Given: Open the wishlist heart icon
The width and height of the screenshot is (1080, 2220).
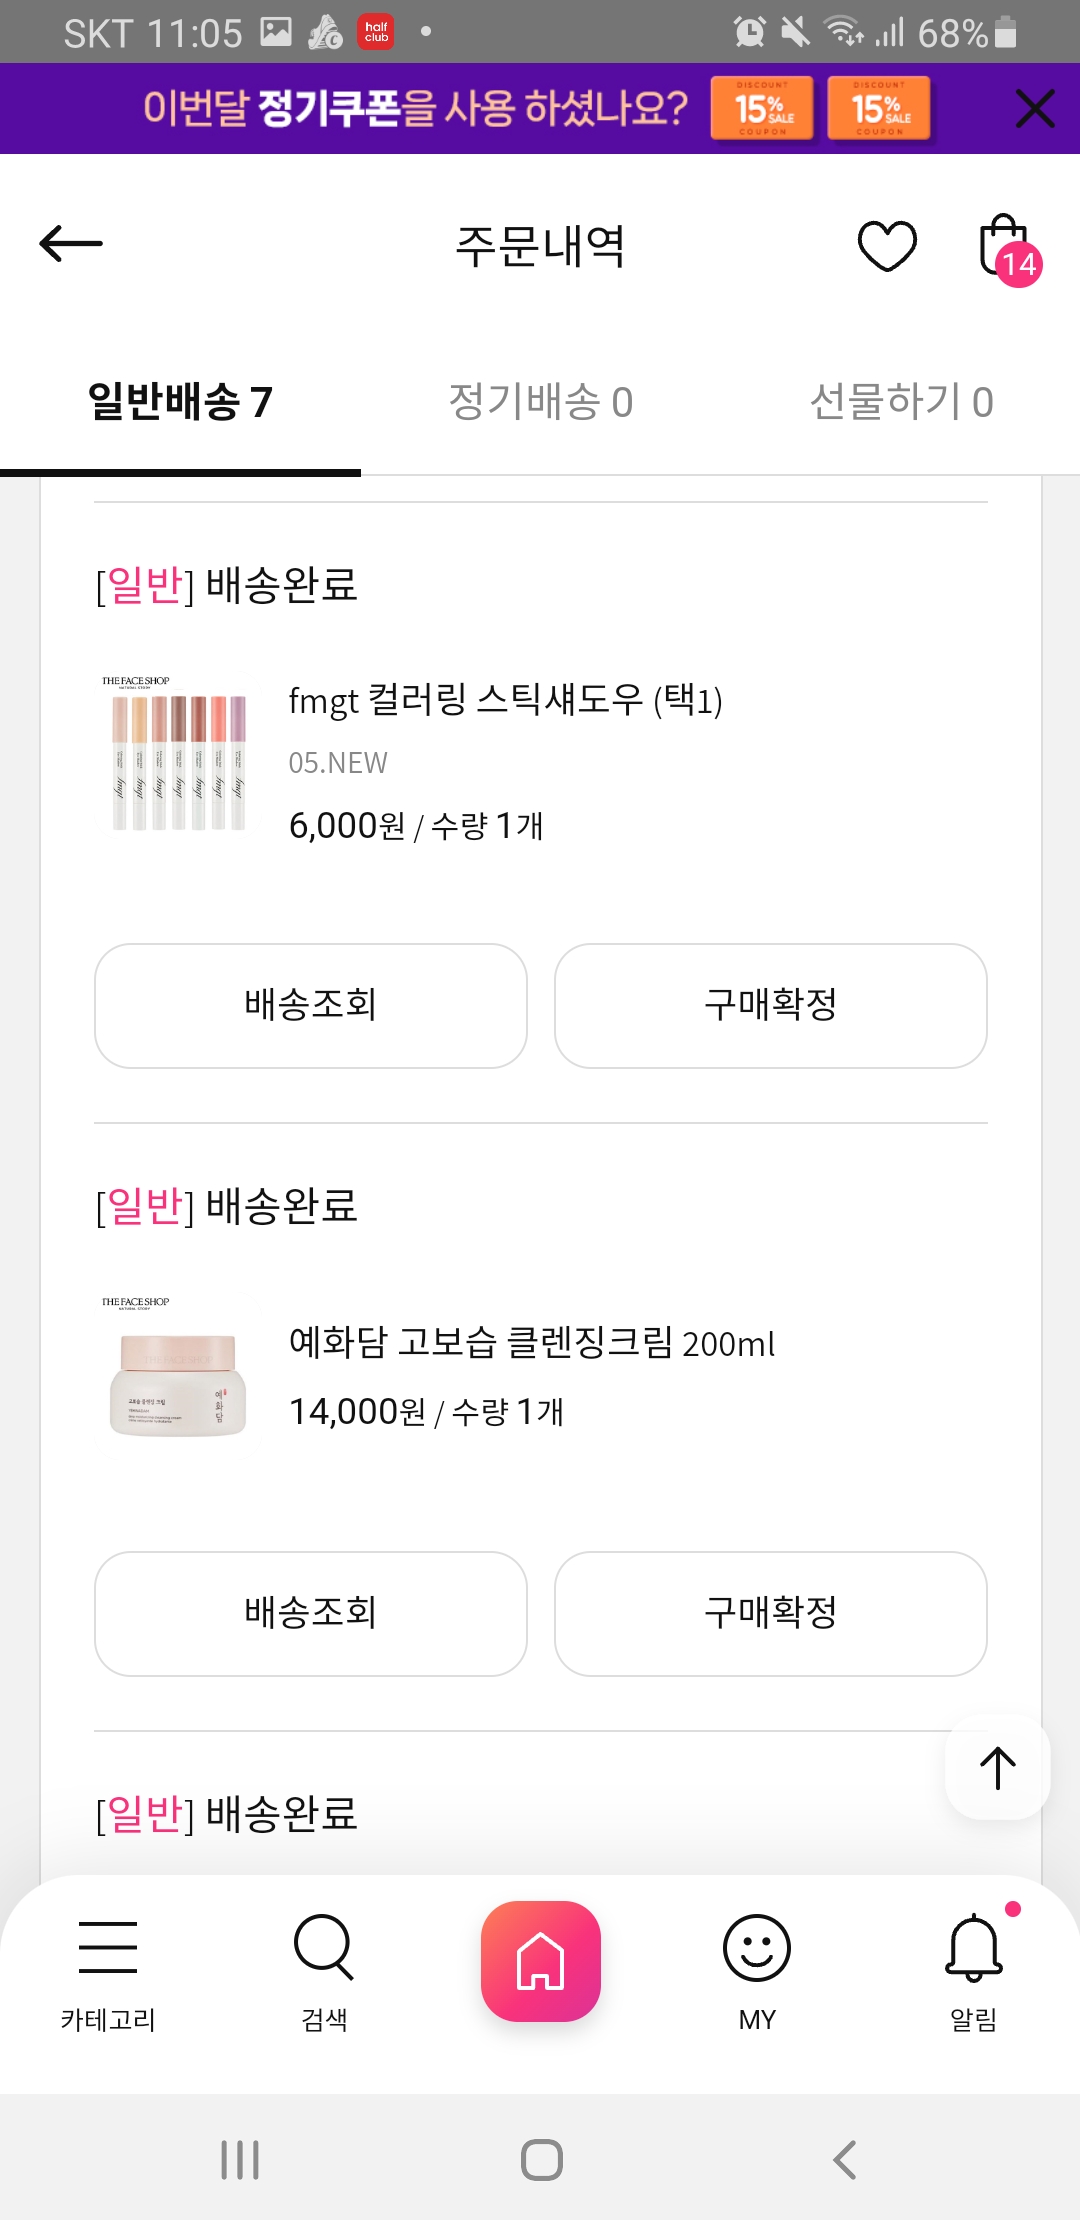Looking at the screenshot, I should coord(887,246).
